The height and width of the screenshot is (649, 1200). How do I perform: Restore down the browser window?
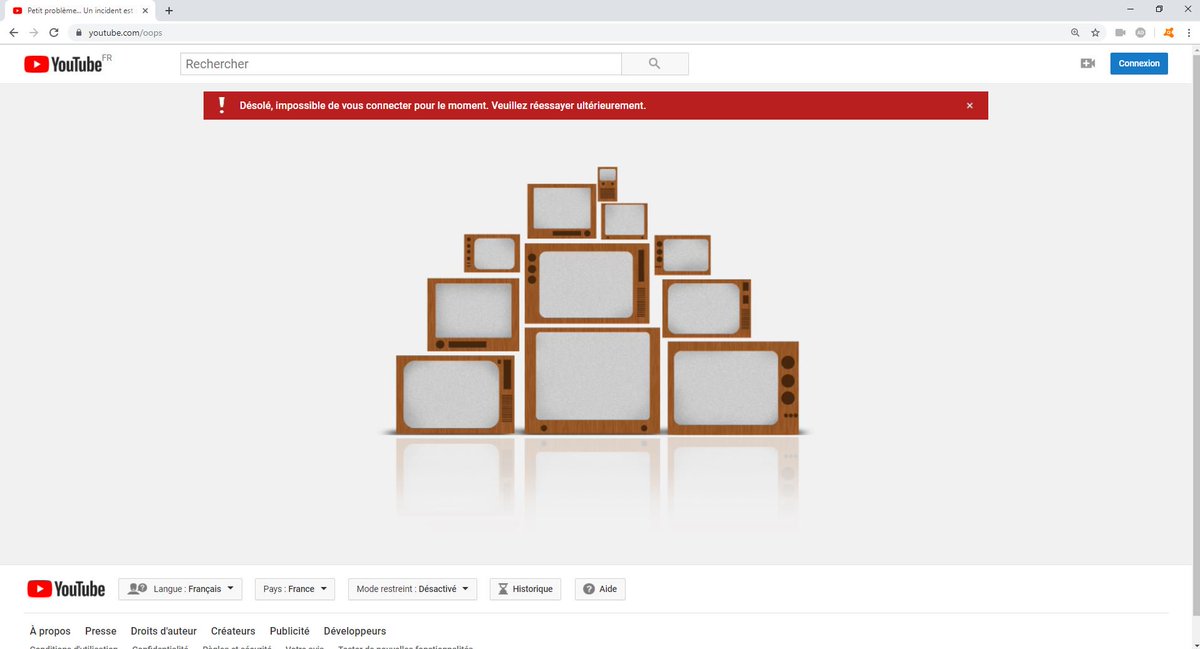1159,9
